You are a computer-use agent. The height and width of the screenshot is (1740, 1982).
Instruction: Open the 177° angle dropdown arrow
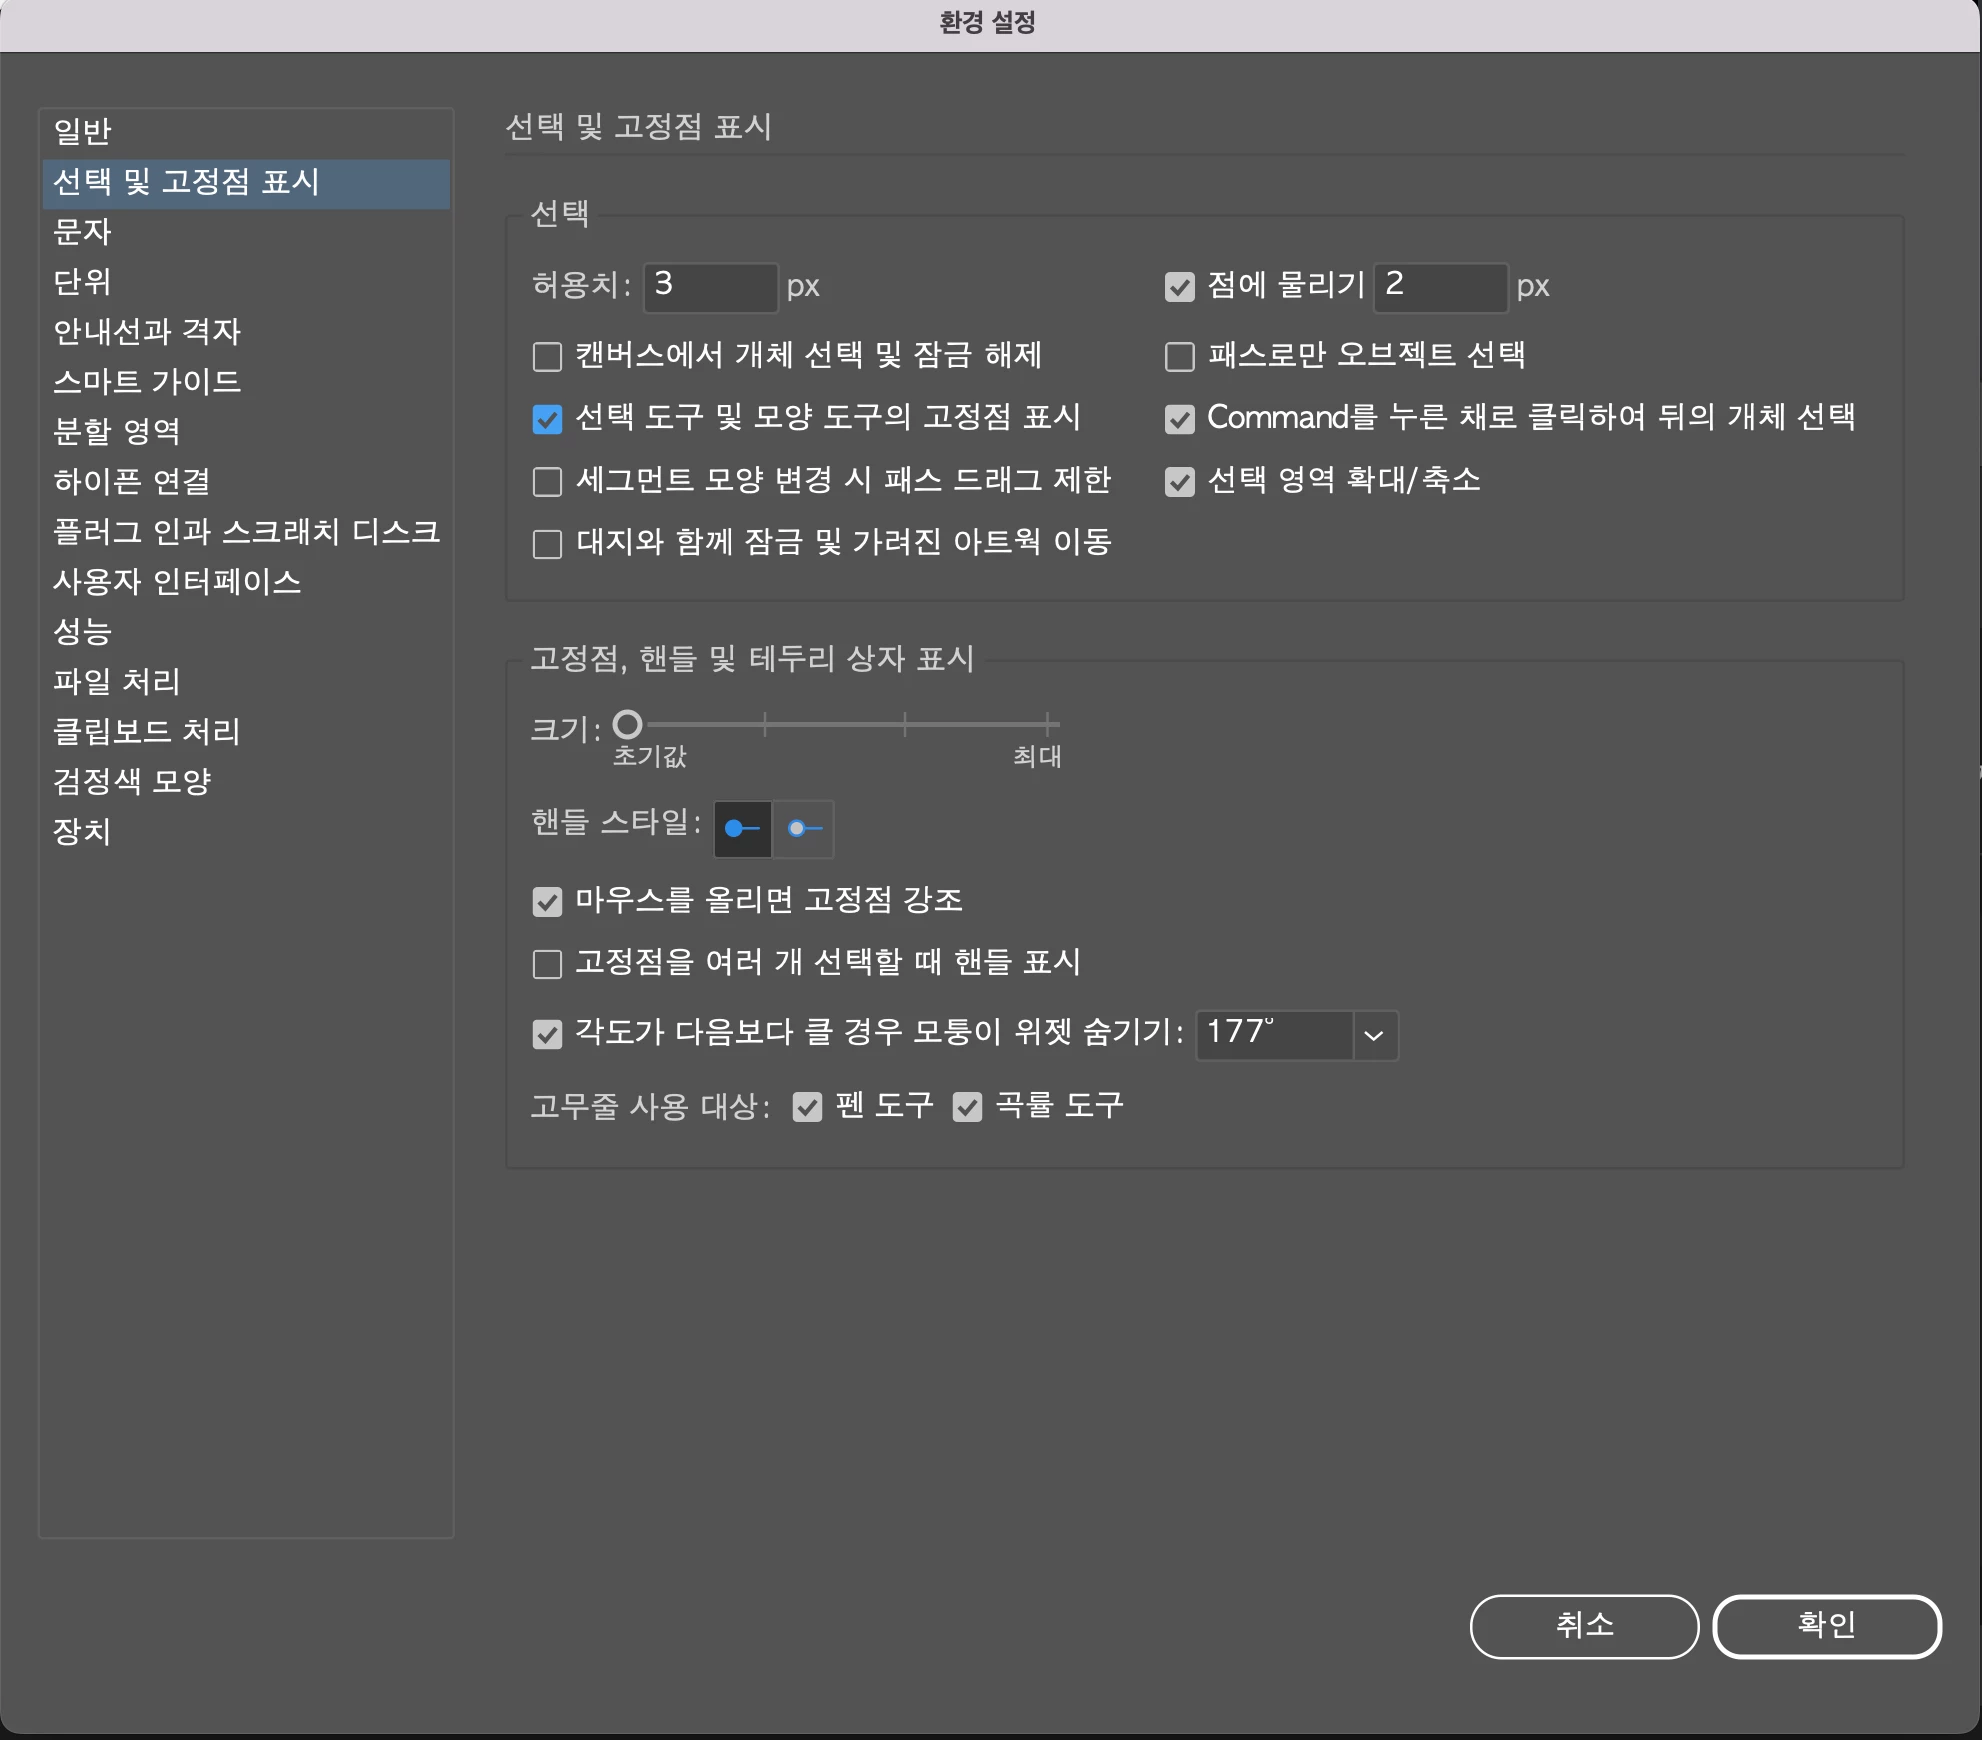pyautogui.click(x=1374, y=1035)
